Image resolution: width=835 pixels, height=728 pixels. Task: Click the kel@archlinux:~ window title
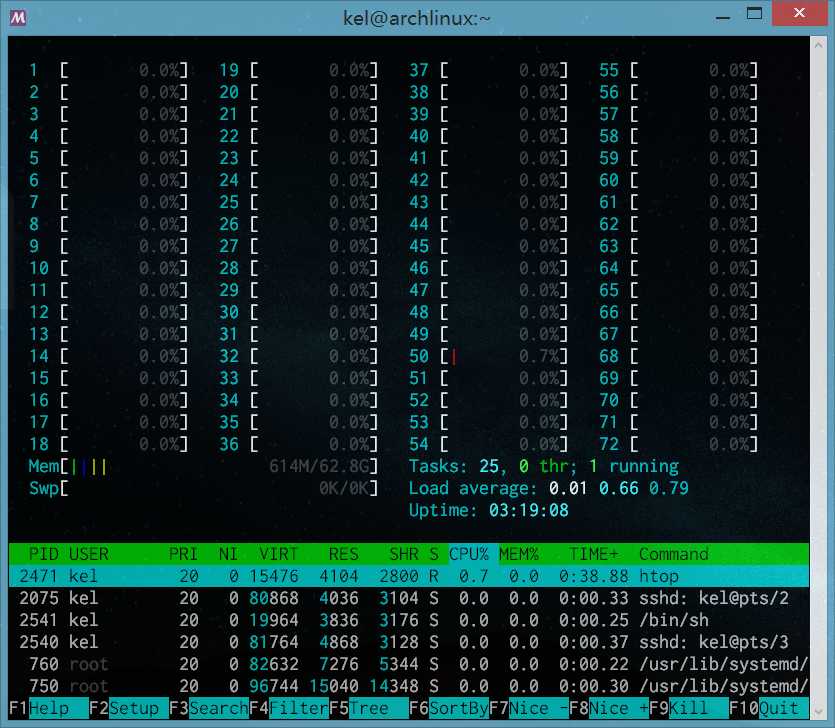416,19
